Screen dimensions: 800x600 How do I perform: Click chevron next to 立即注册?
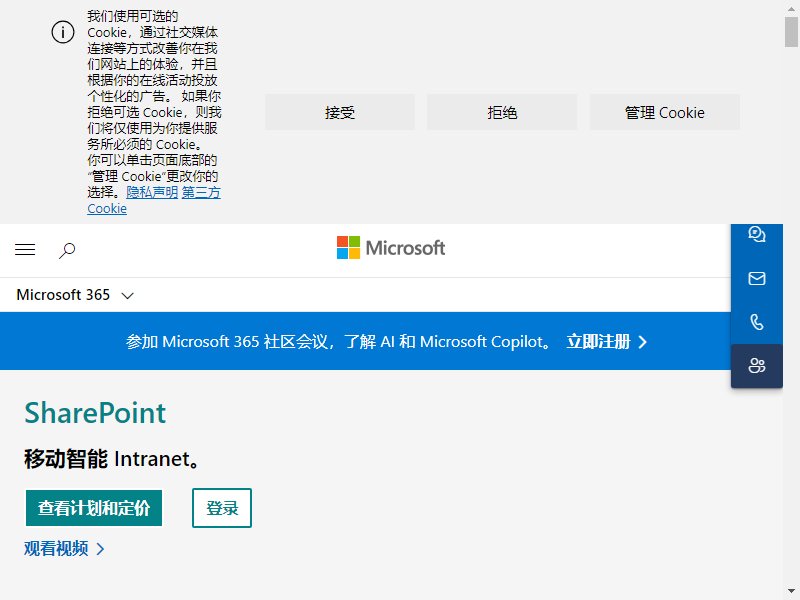pyautogui.click(x=643, y=342)
